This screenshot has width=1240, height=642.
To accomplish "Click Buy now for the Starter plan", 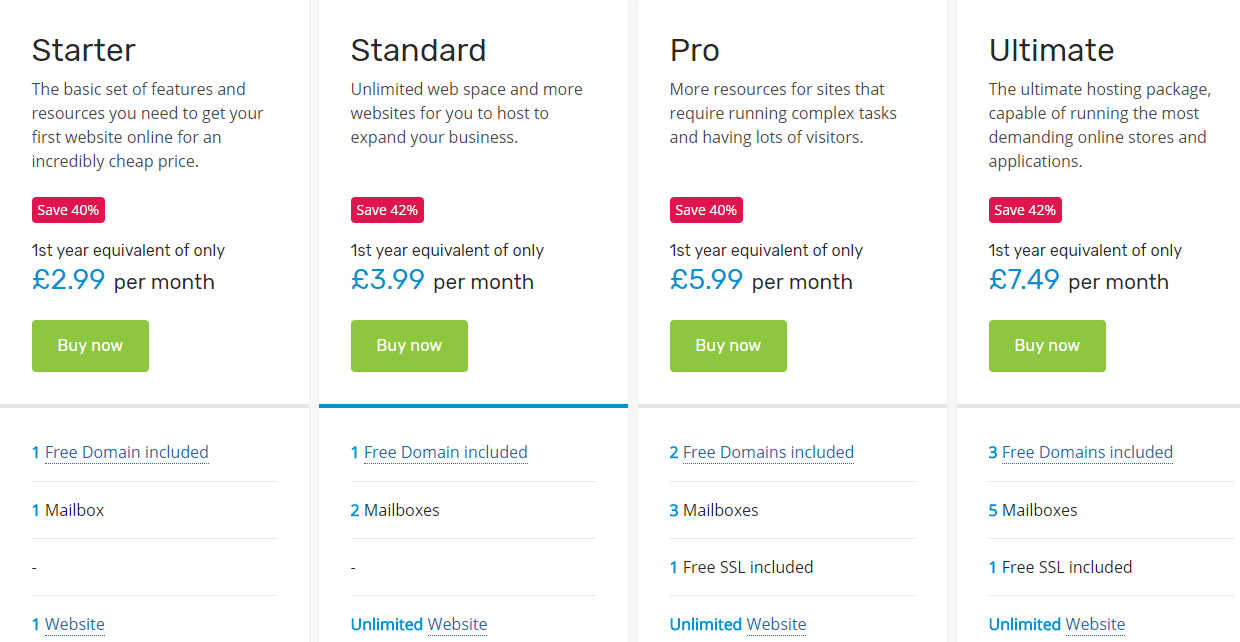I will click(x=90, y=346).
